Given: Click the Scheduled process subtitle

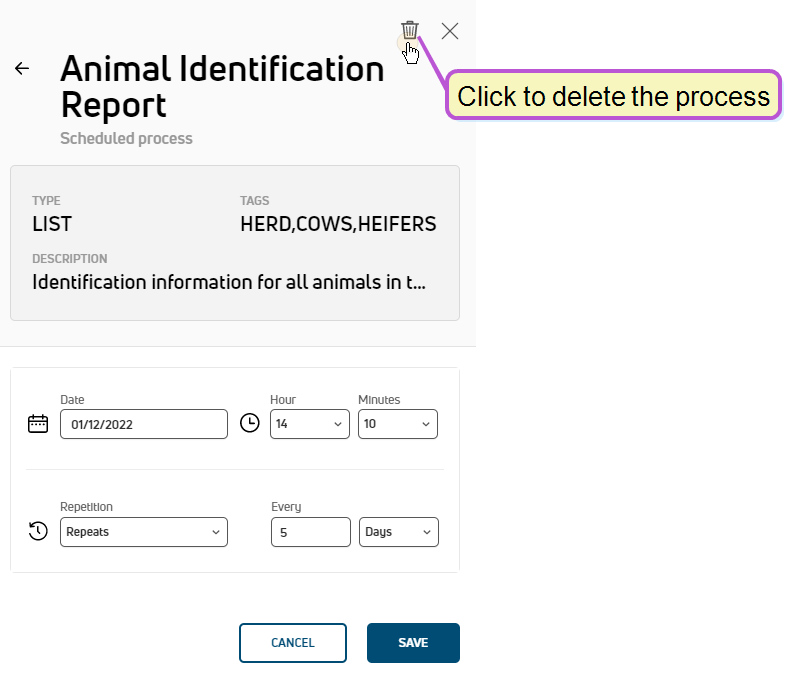Looking at the screenshot, I should click(126, 139).
